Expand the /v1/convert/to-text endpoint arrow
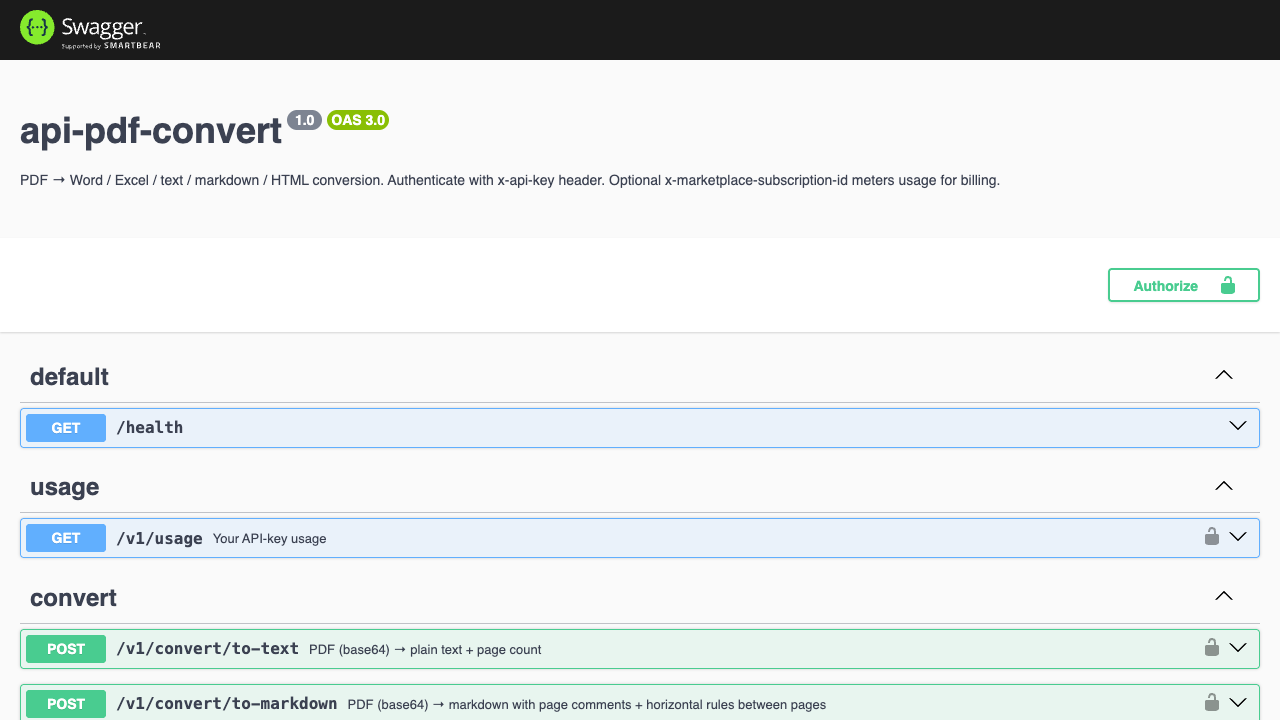Image resolution: width=1280 pixels, height=720 pixels. (1238, 648)
